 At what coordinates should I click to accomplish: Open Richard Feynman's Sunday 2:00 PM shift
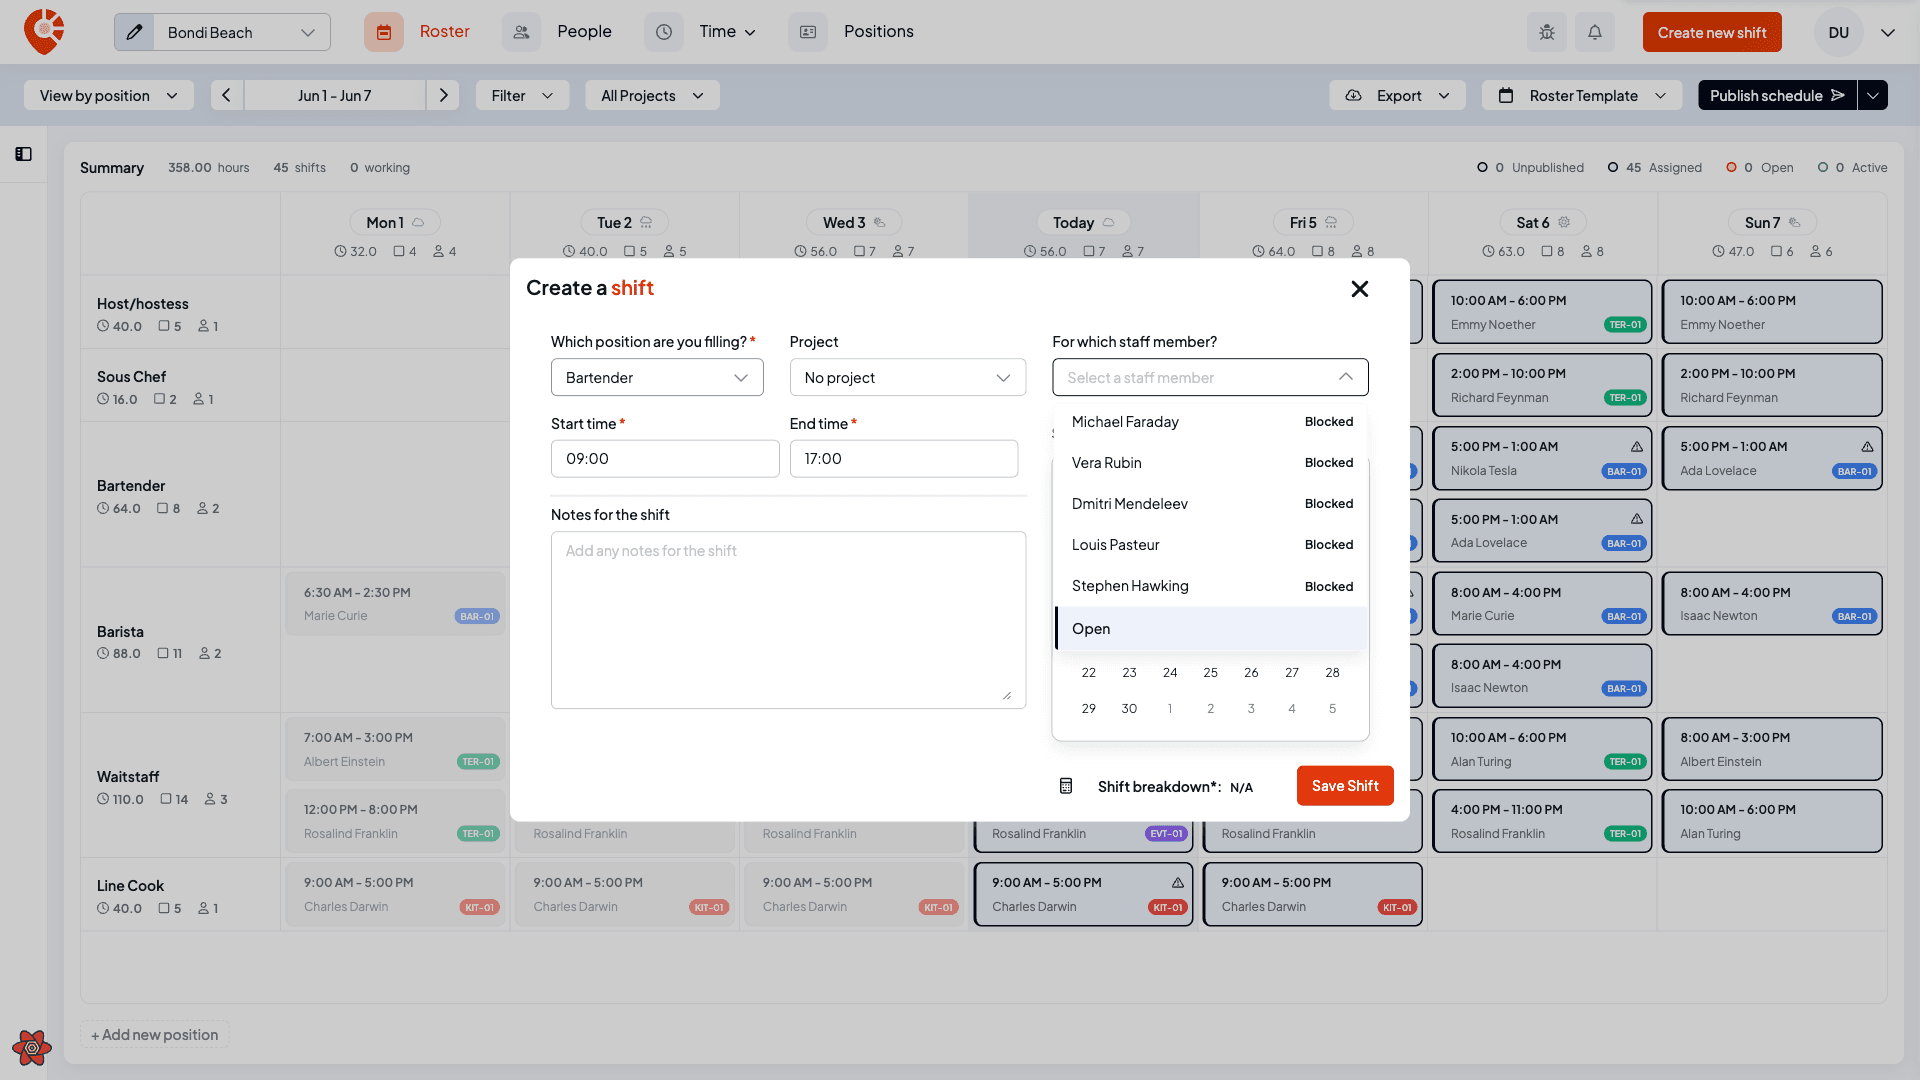(x=1771, y=385)
